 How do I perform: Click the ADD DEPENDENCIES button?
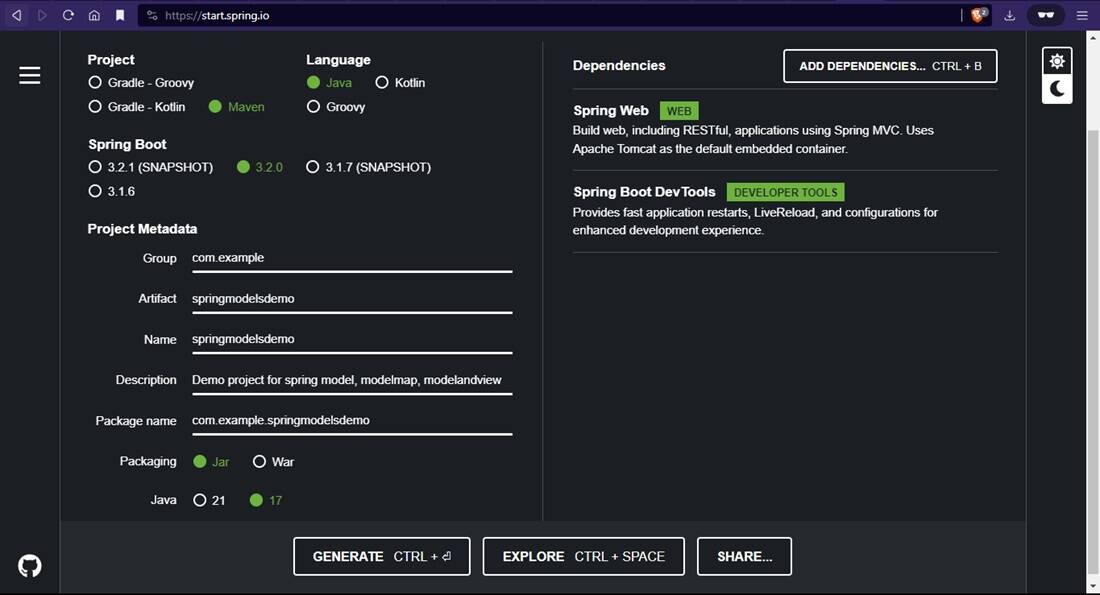890,66
